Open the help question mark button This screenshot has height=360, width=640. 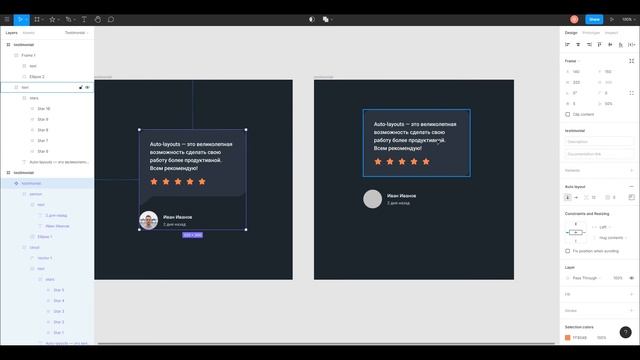(625, 332)
